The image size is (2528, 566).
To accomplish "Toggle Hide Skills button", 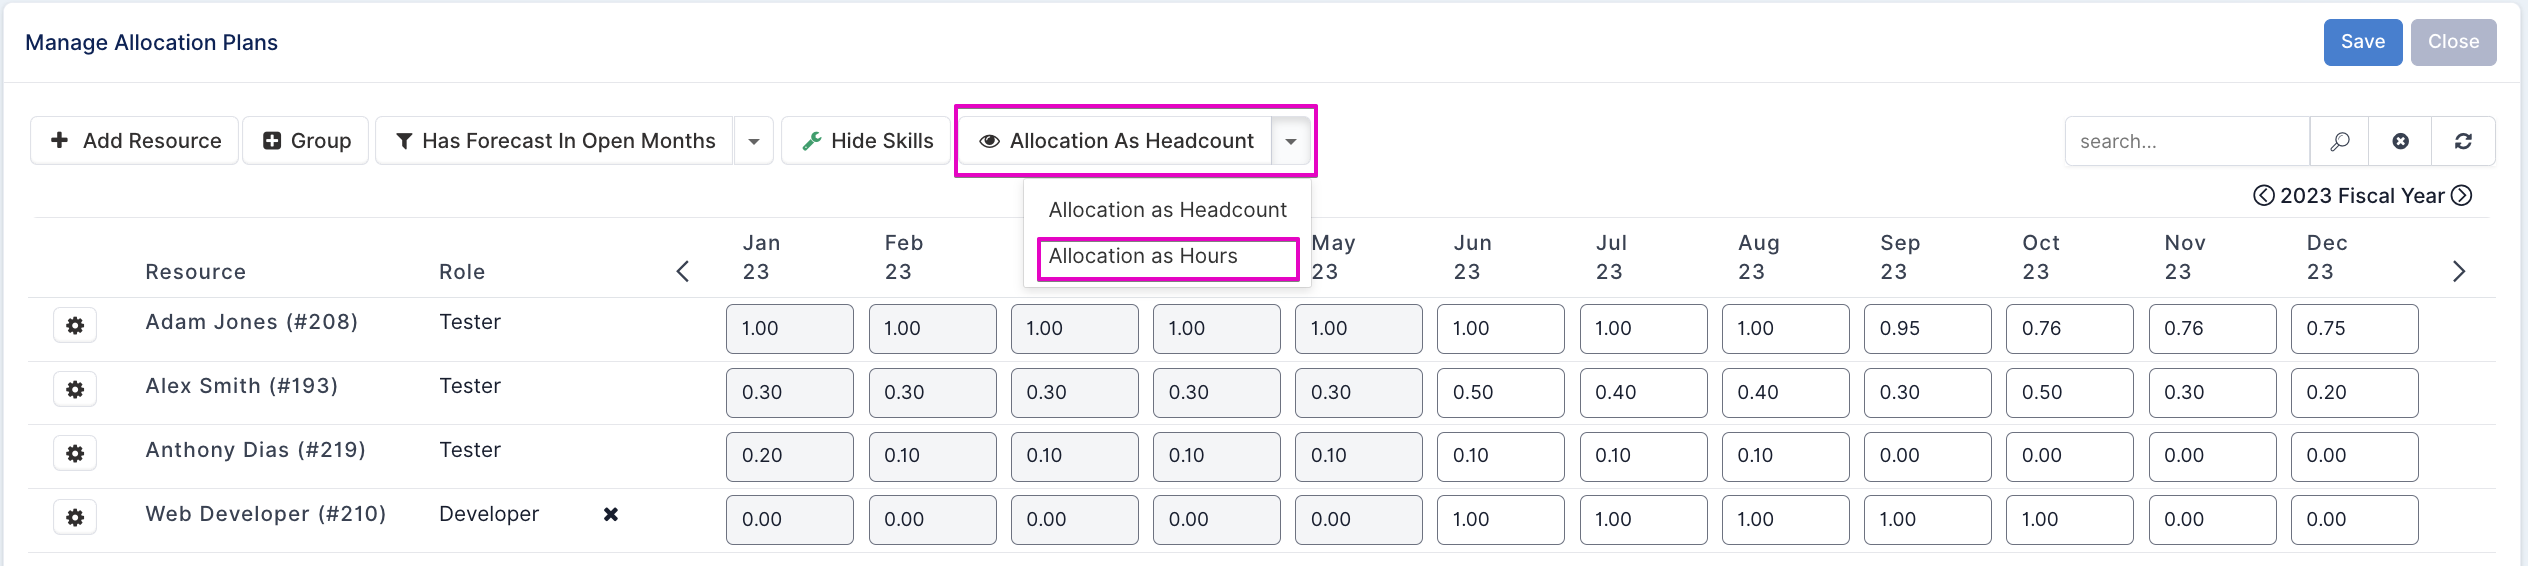I will click(x=867, y=141).
